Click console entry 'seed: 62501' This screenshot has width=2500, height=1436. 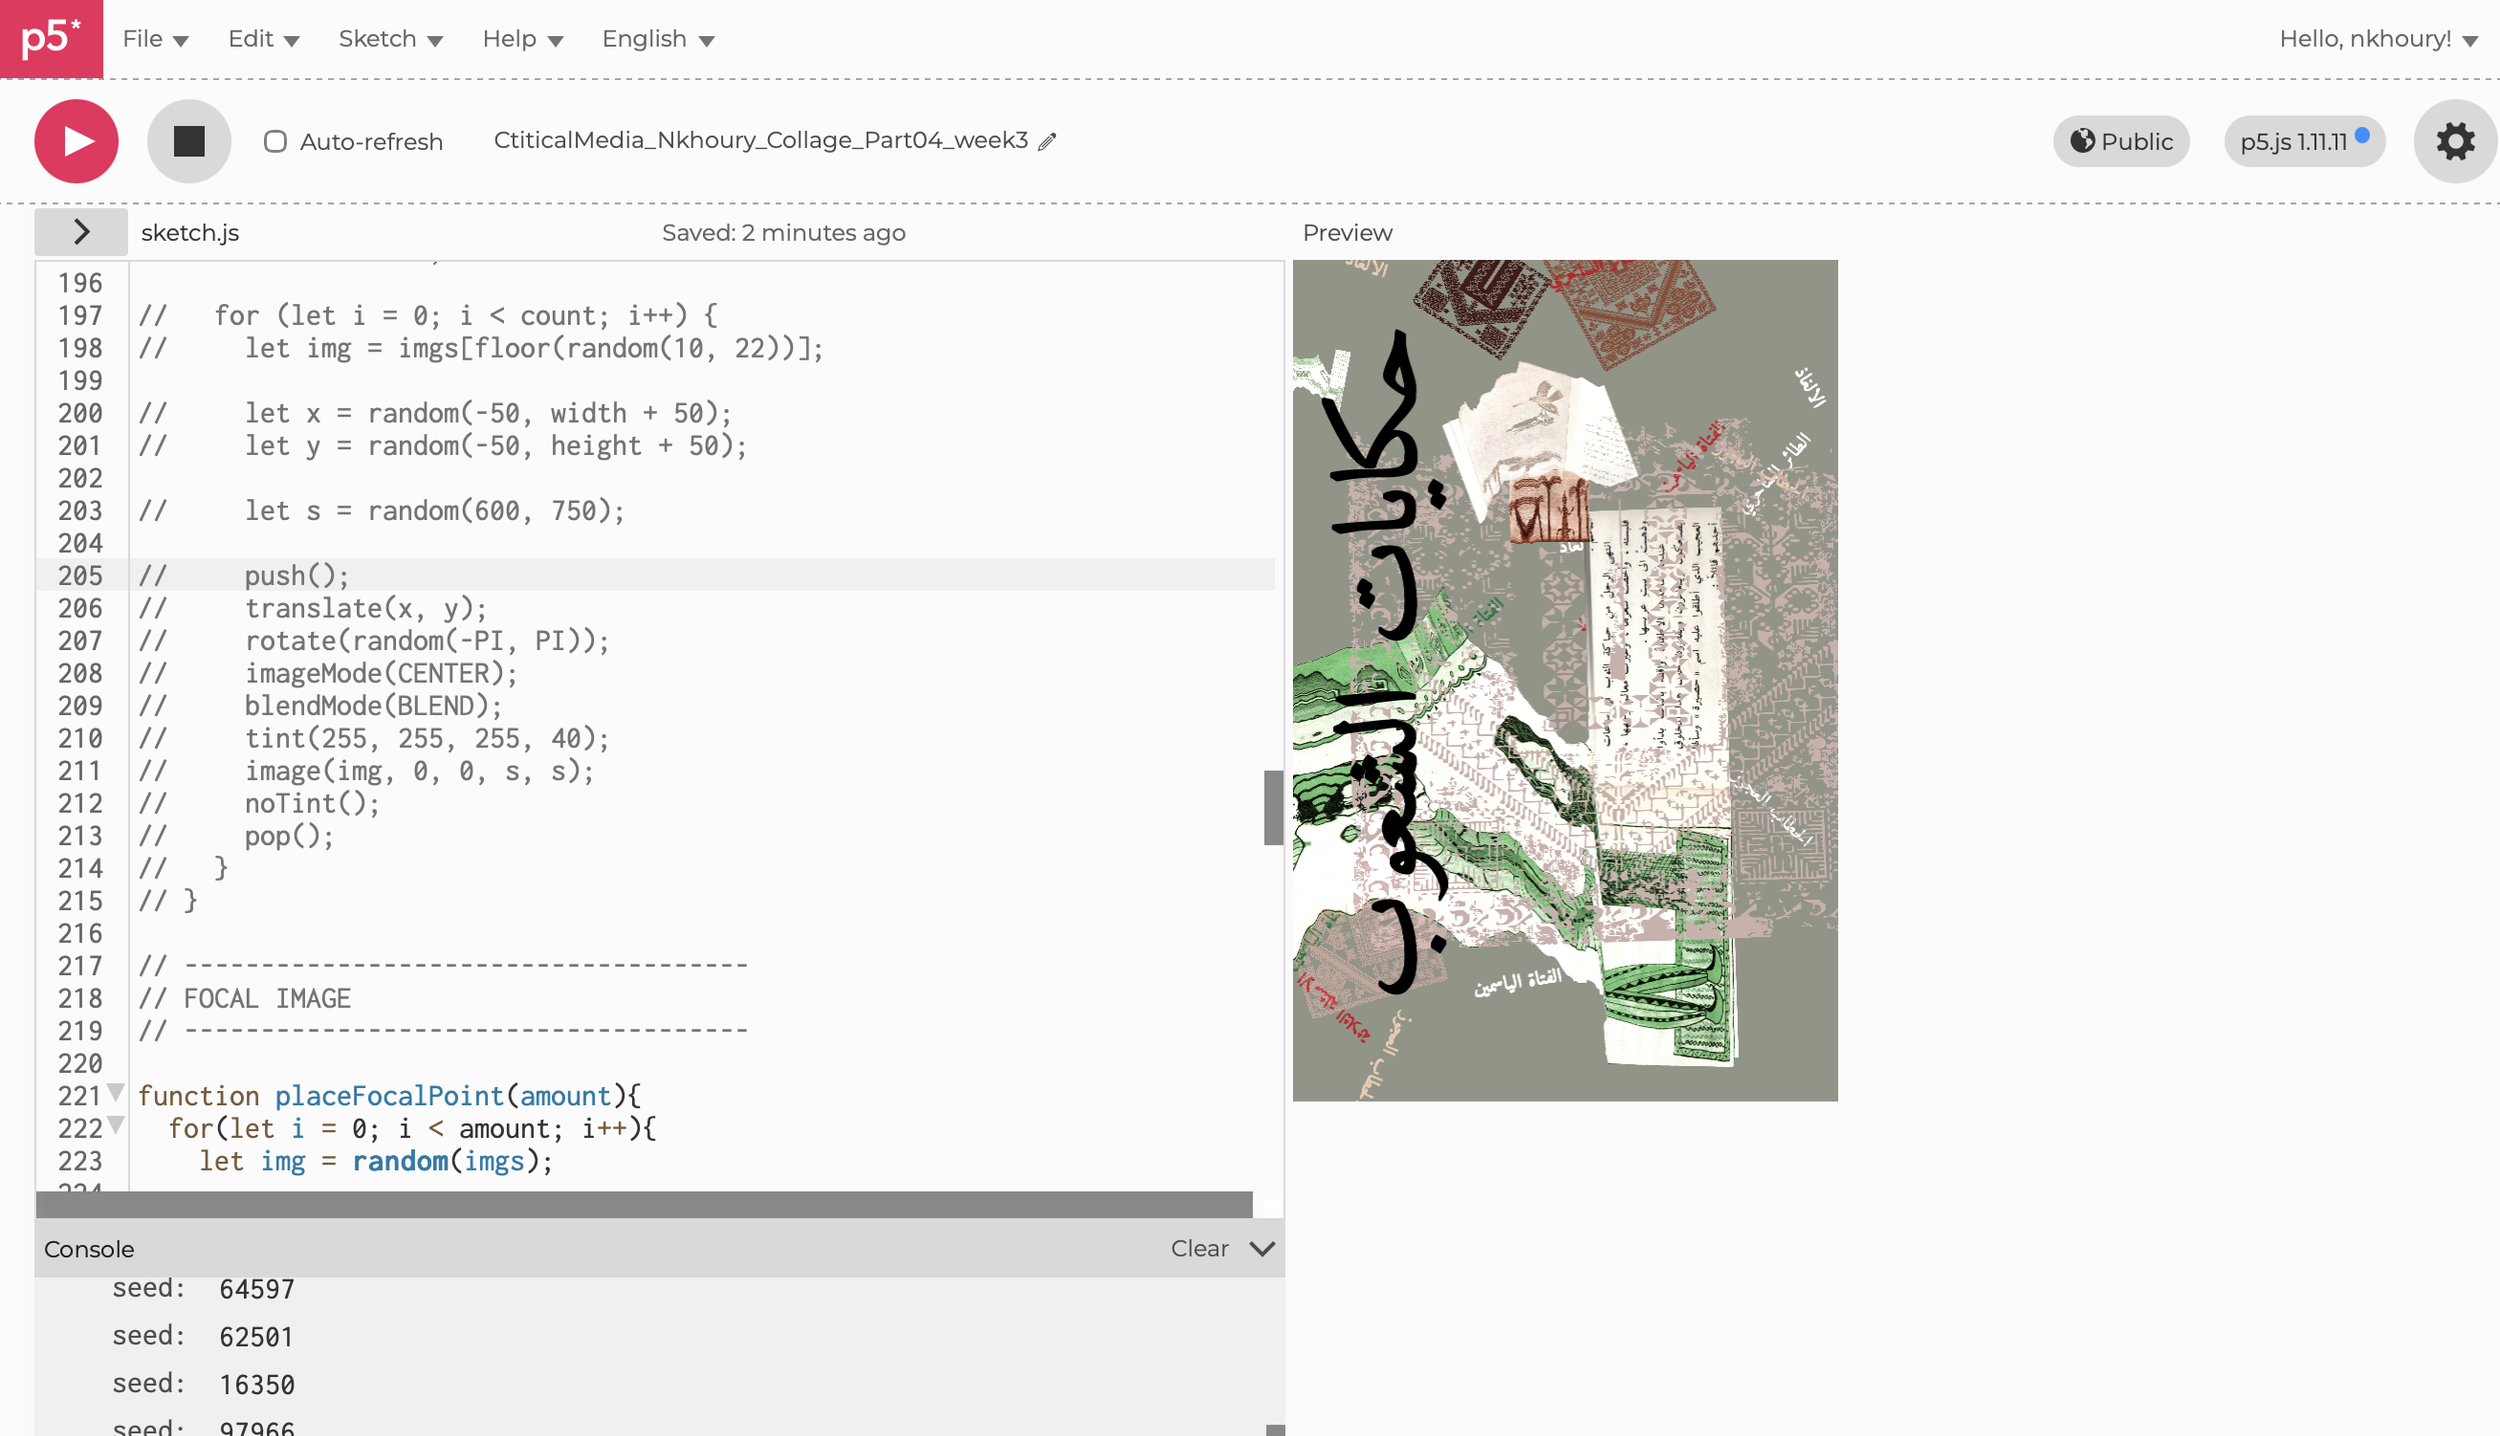pyautogui.click(x=203, y=1336)
